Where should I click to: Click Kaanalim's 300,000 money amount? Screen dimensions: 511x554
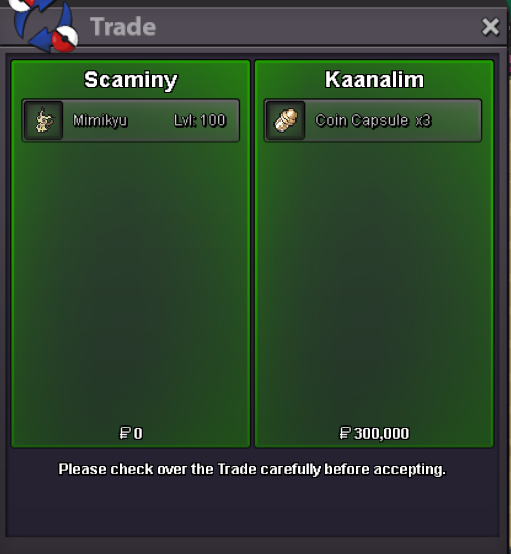[x=381, y=434]
